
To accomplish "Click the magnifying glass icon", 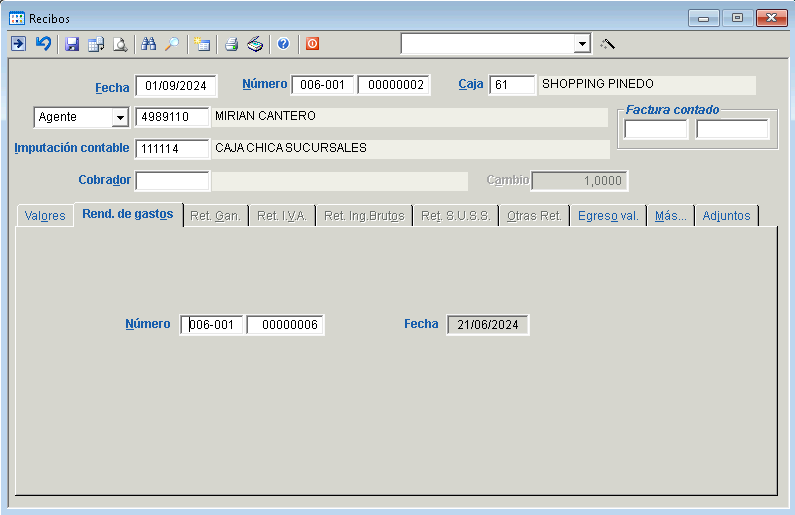I will 172,44.
